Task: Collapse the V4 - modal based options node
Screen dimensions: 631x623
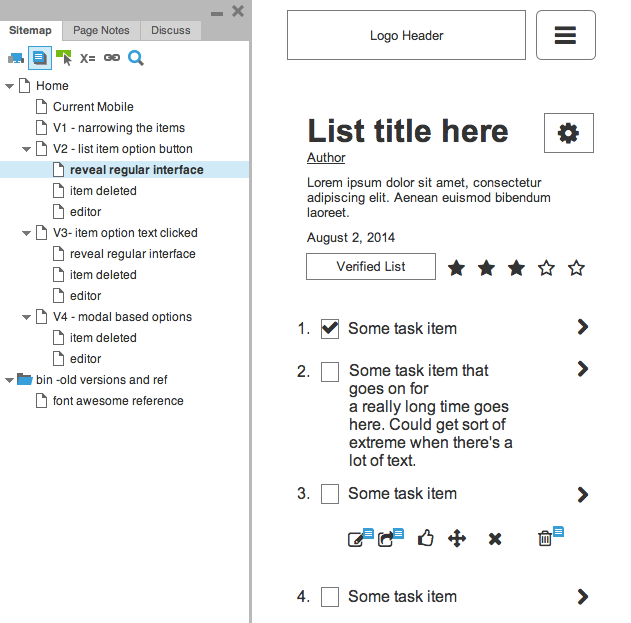Action: click(x=26, y=317)
